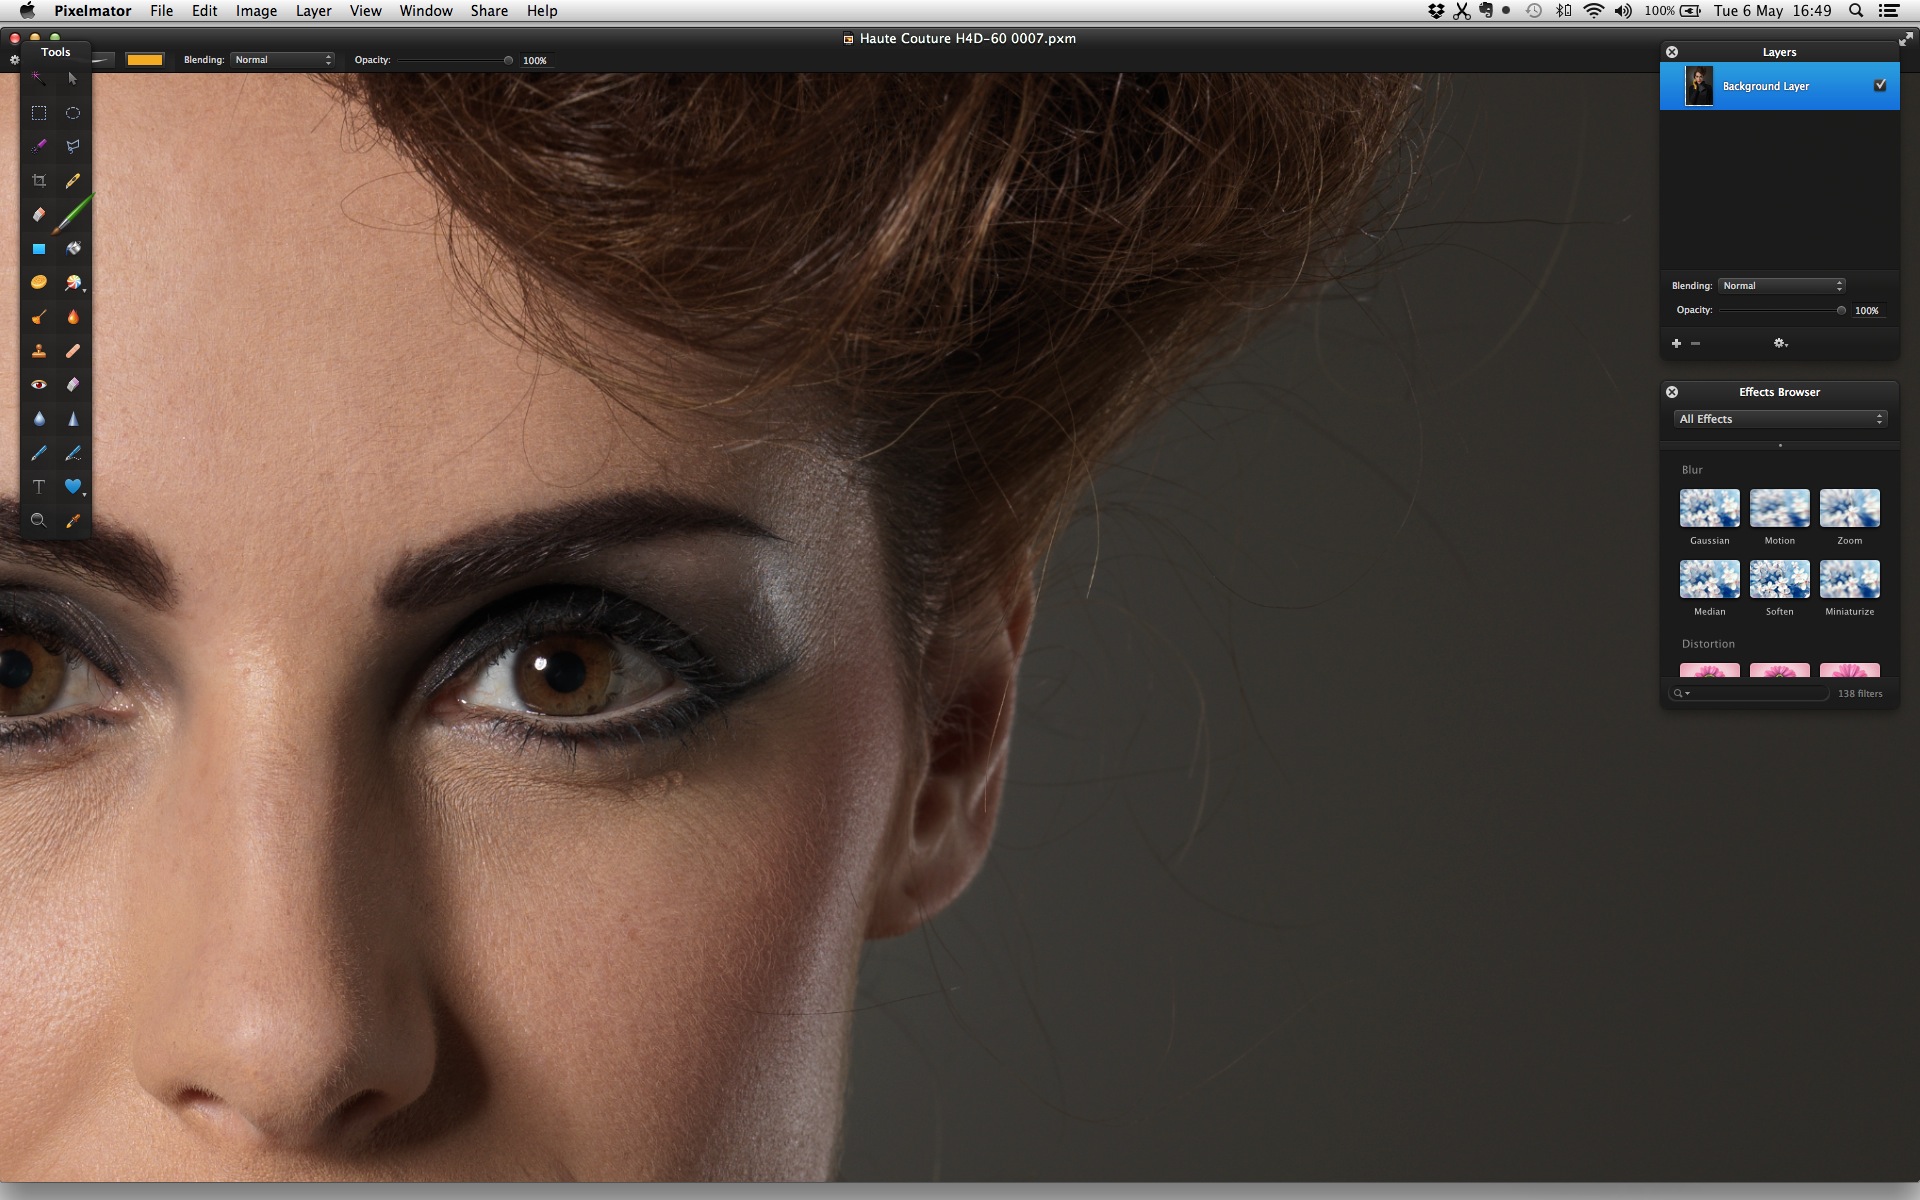Click the orange brush color swatch
The image size is (1920, 1200).
pos(144,60)
